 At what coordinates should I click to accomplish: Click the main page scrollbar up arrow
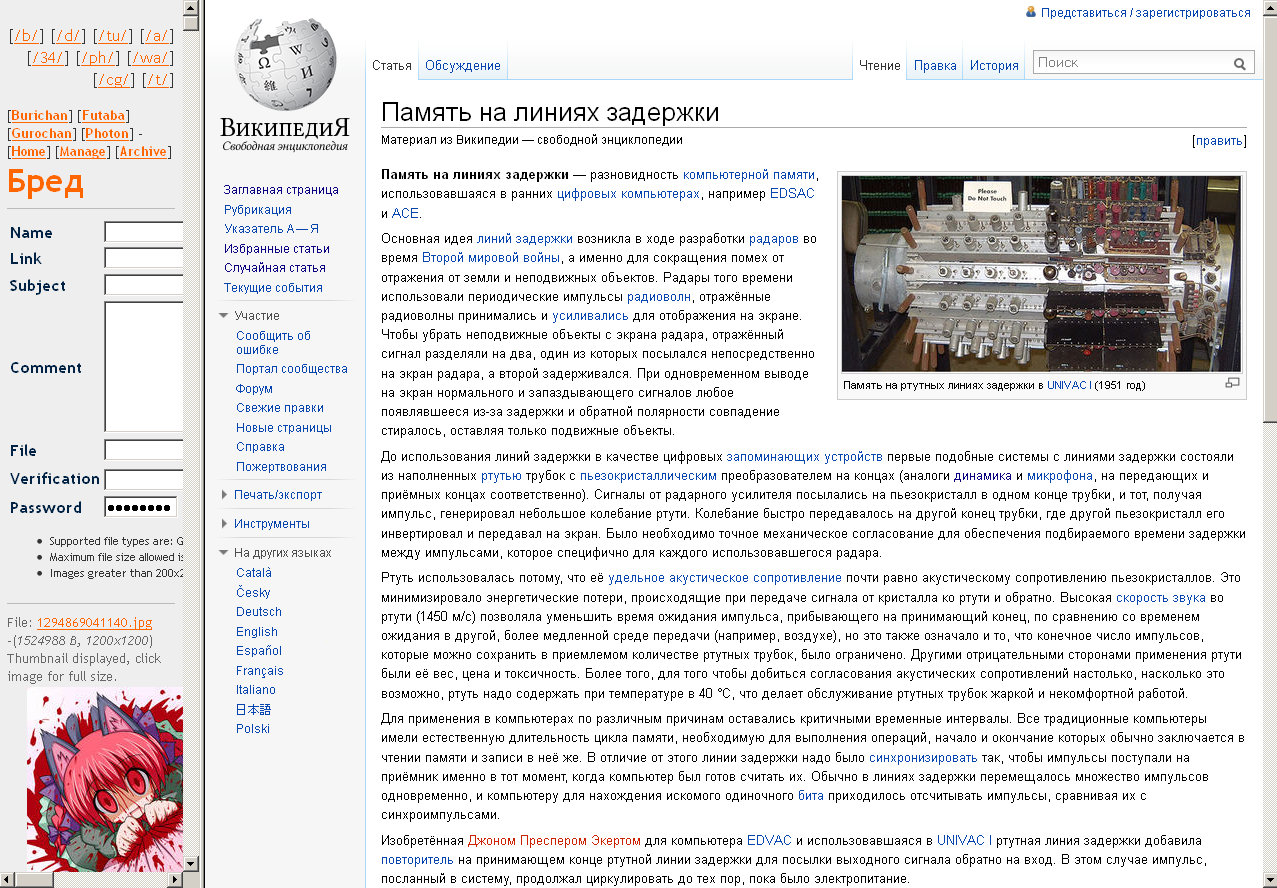coord(1270,7)
